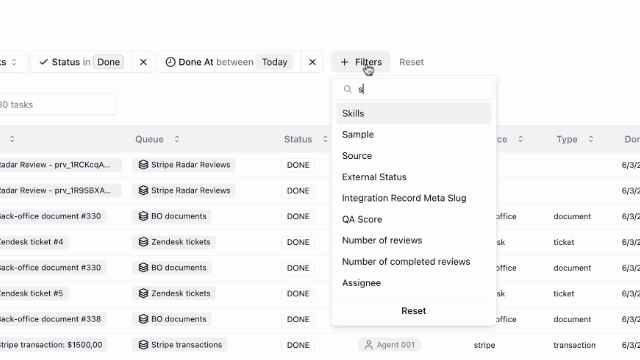The image size is (640, 360).
Task: Click Stripe Radar Reviews queue icon in first row
Action: (x=143, y=165)
